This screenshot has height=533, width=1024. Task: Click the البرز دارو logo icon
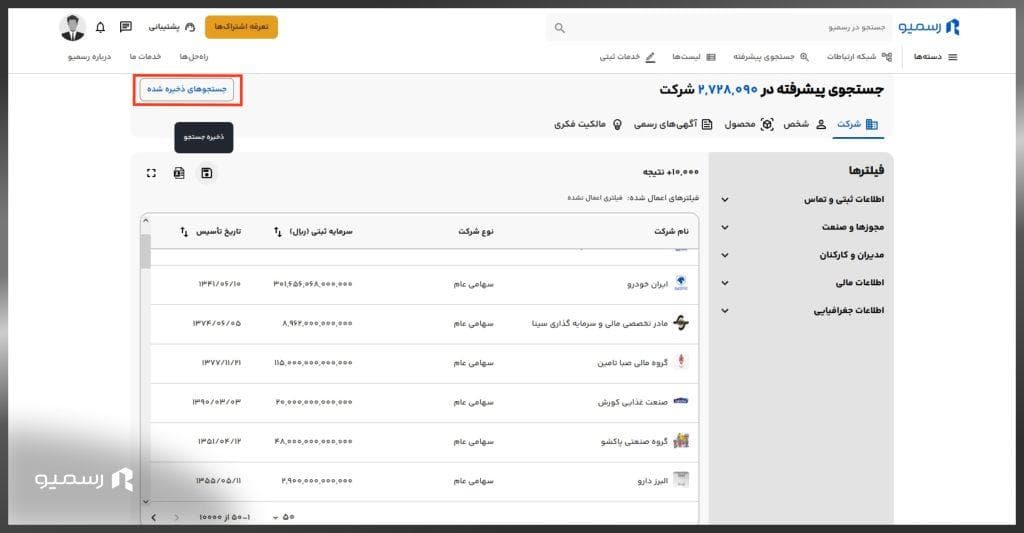(x=681, y=480)
